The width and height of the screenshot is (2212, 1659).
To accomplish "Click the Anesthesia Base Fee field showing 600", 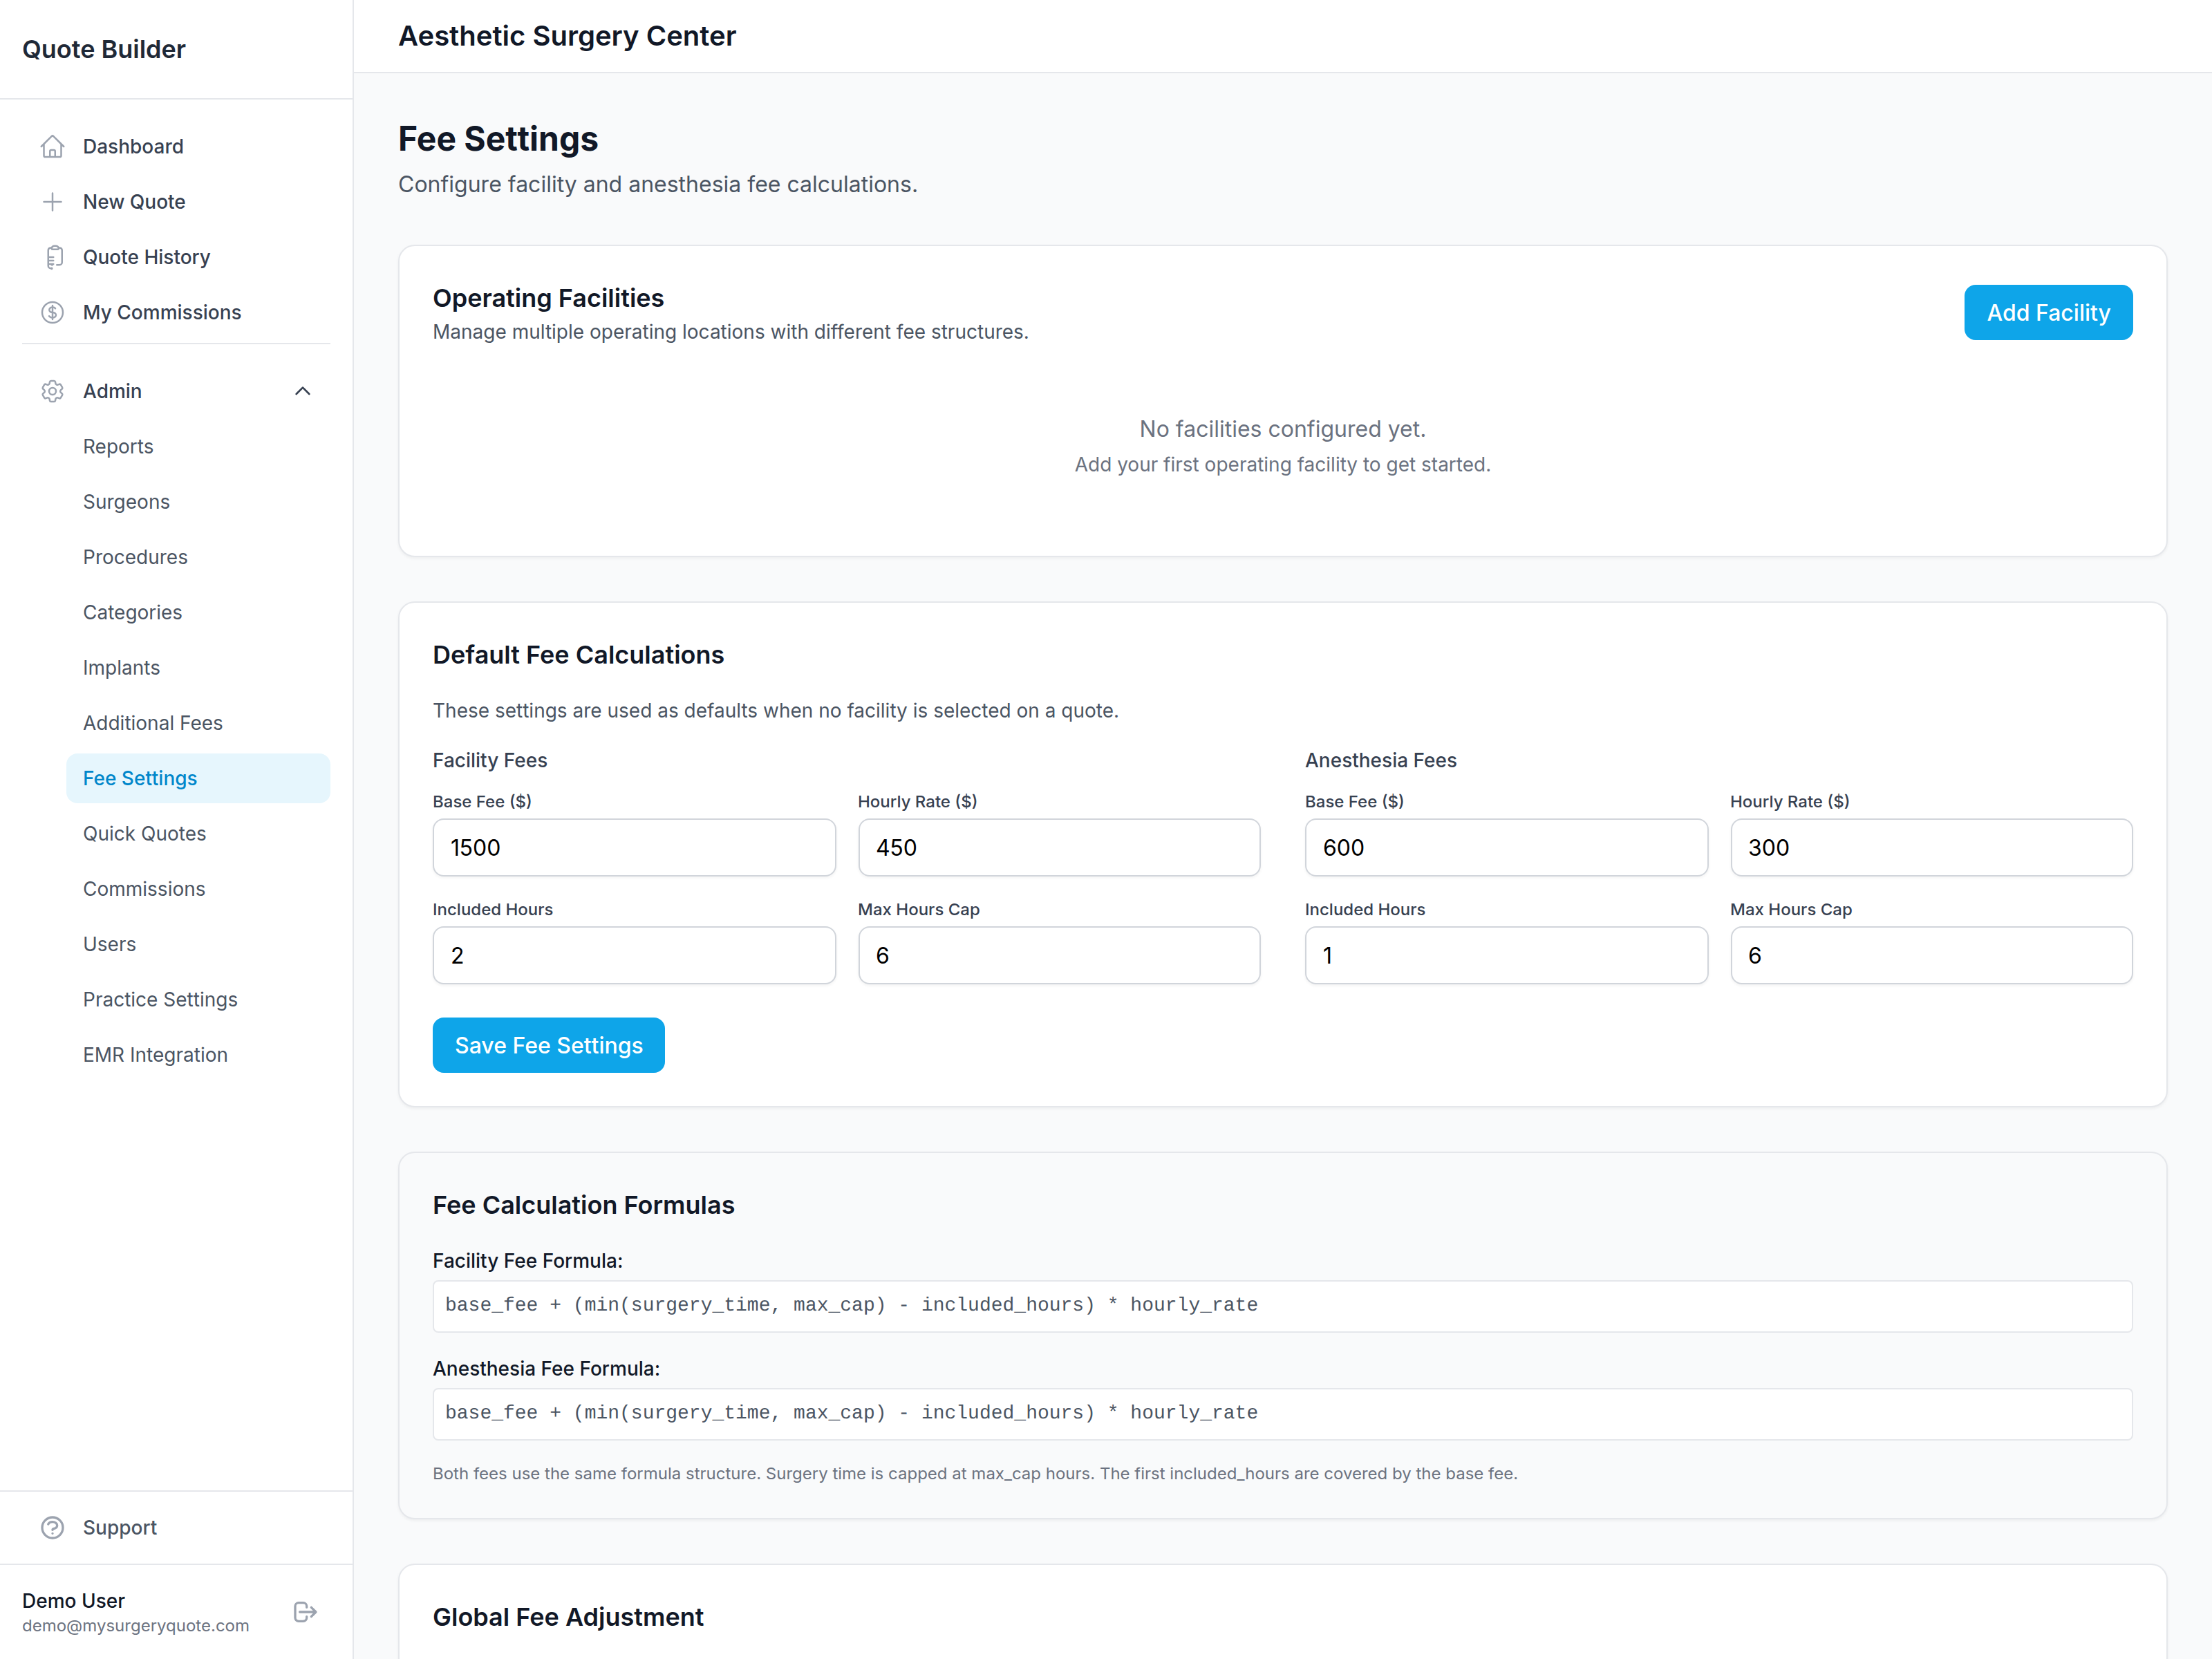I will tap(1506, 848).
